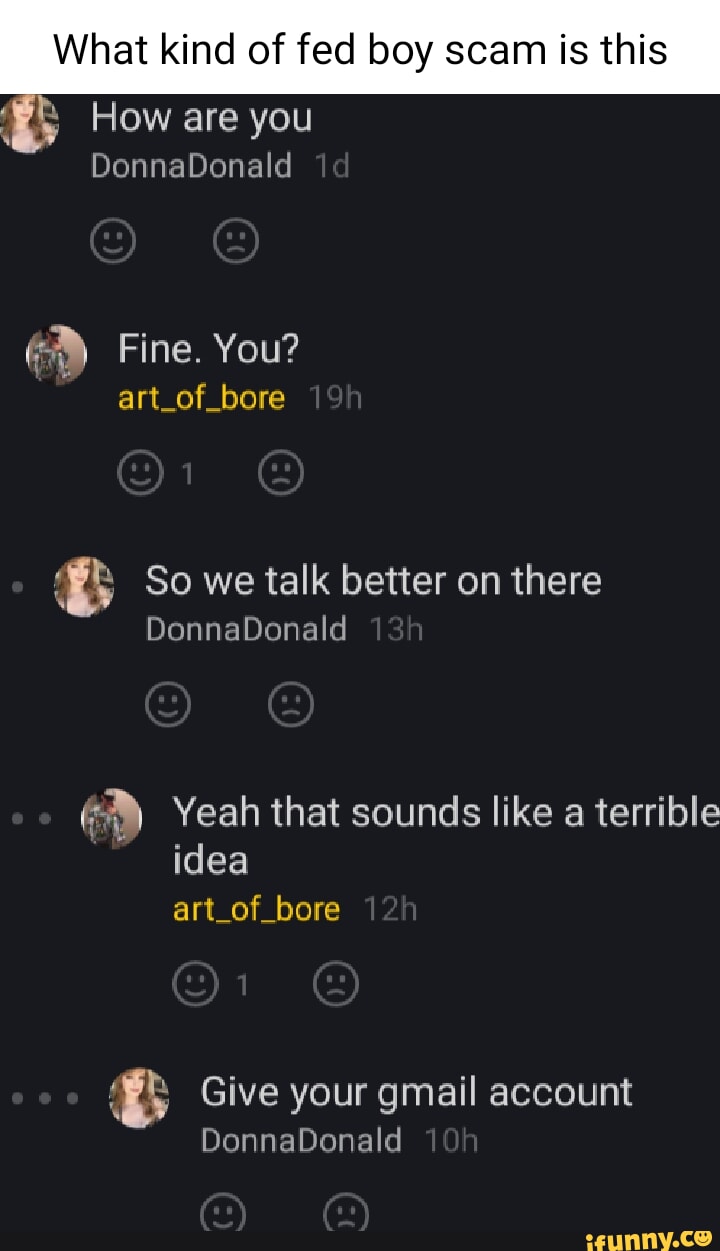Tap the smile icon under "Give your gmail account"
720x1251 pixels.
(222, 1215)
